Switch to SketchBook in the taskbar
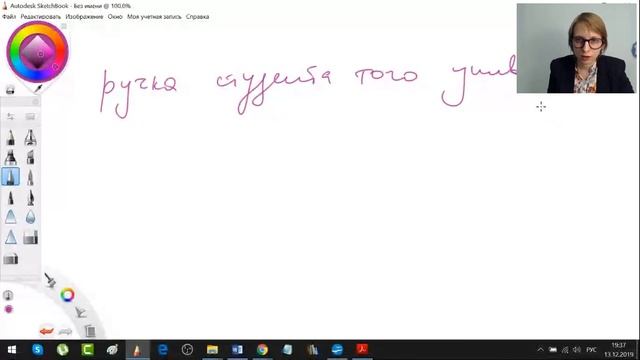Image resolution: width=640 pixels, height=360 pixels. (137, 350)
